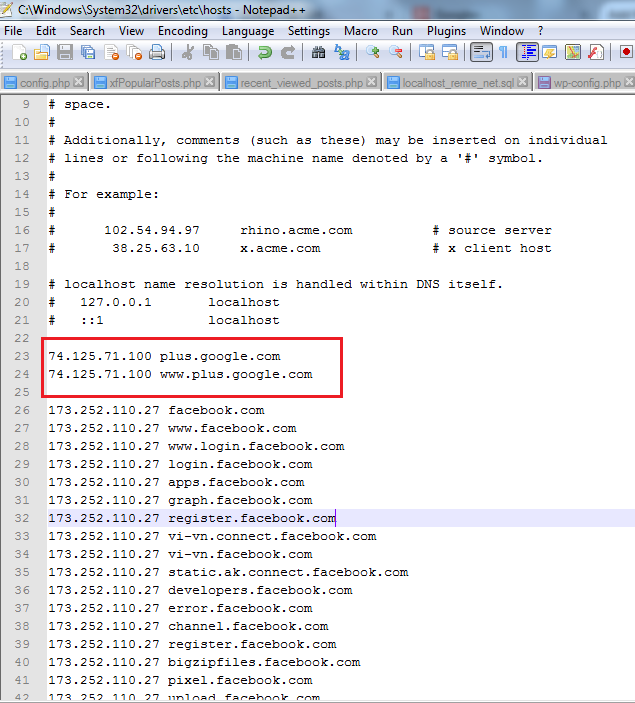Click the 'vi-vn.connect.facebook.com' entry

click(x=272, y=537)
